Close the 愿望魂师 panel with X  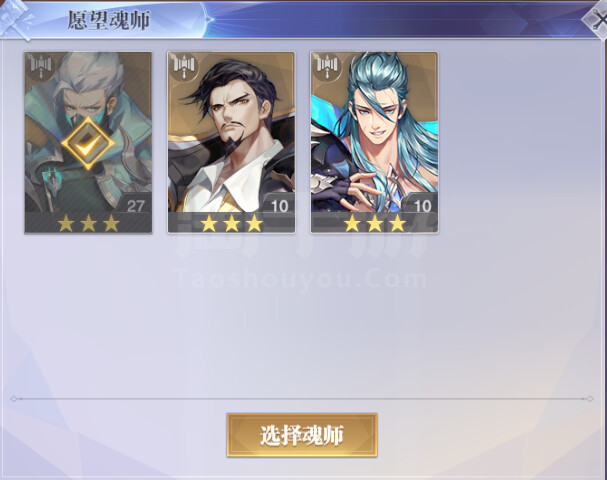click(x=597, y=20)
